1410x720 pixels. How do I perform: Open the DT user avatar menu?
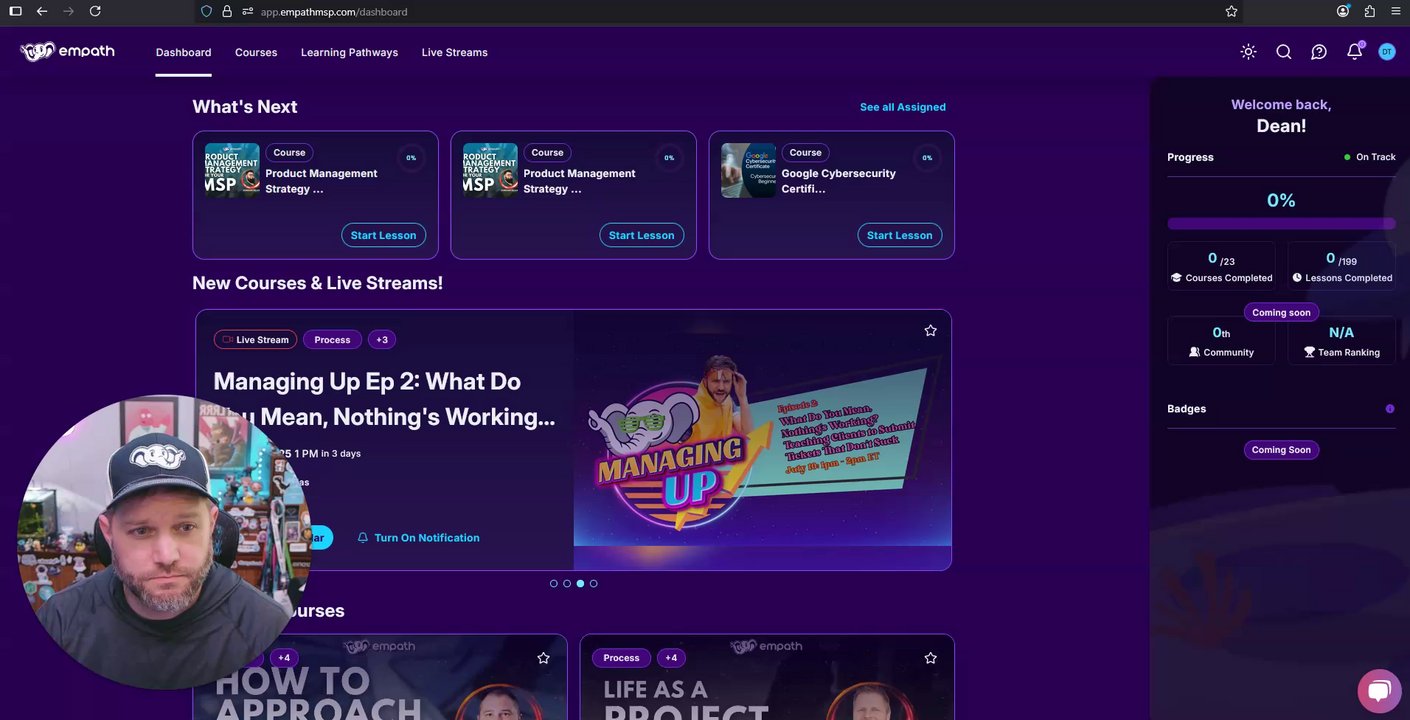coord(1387,52)
